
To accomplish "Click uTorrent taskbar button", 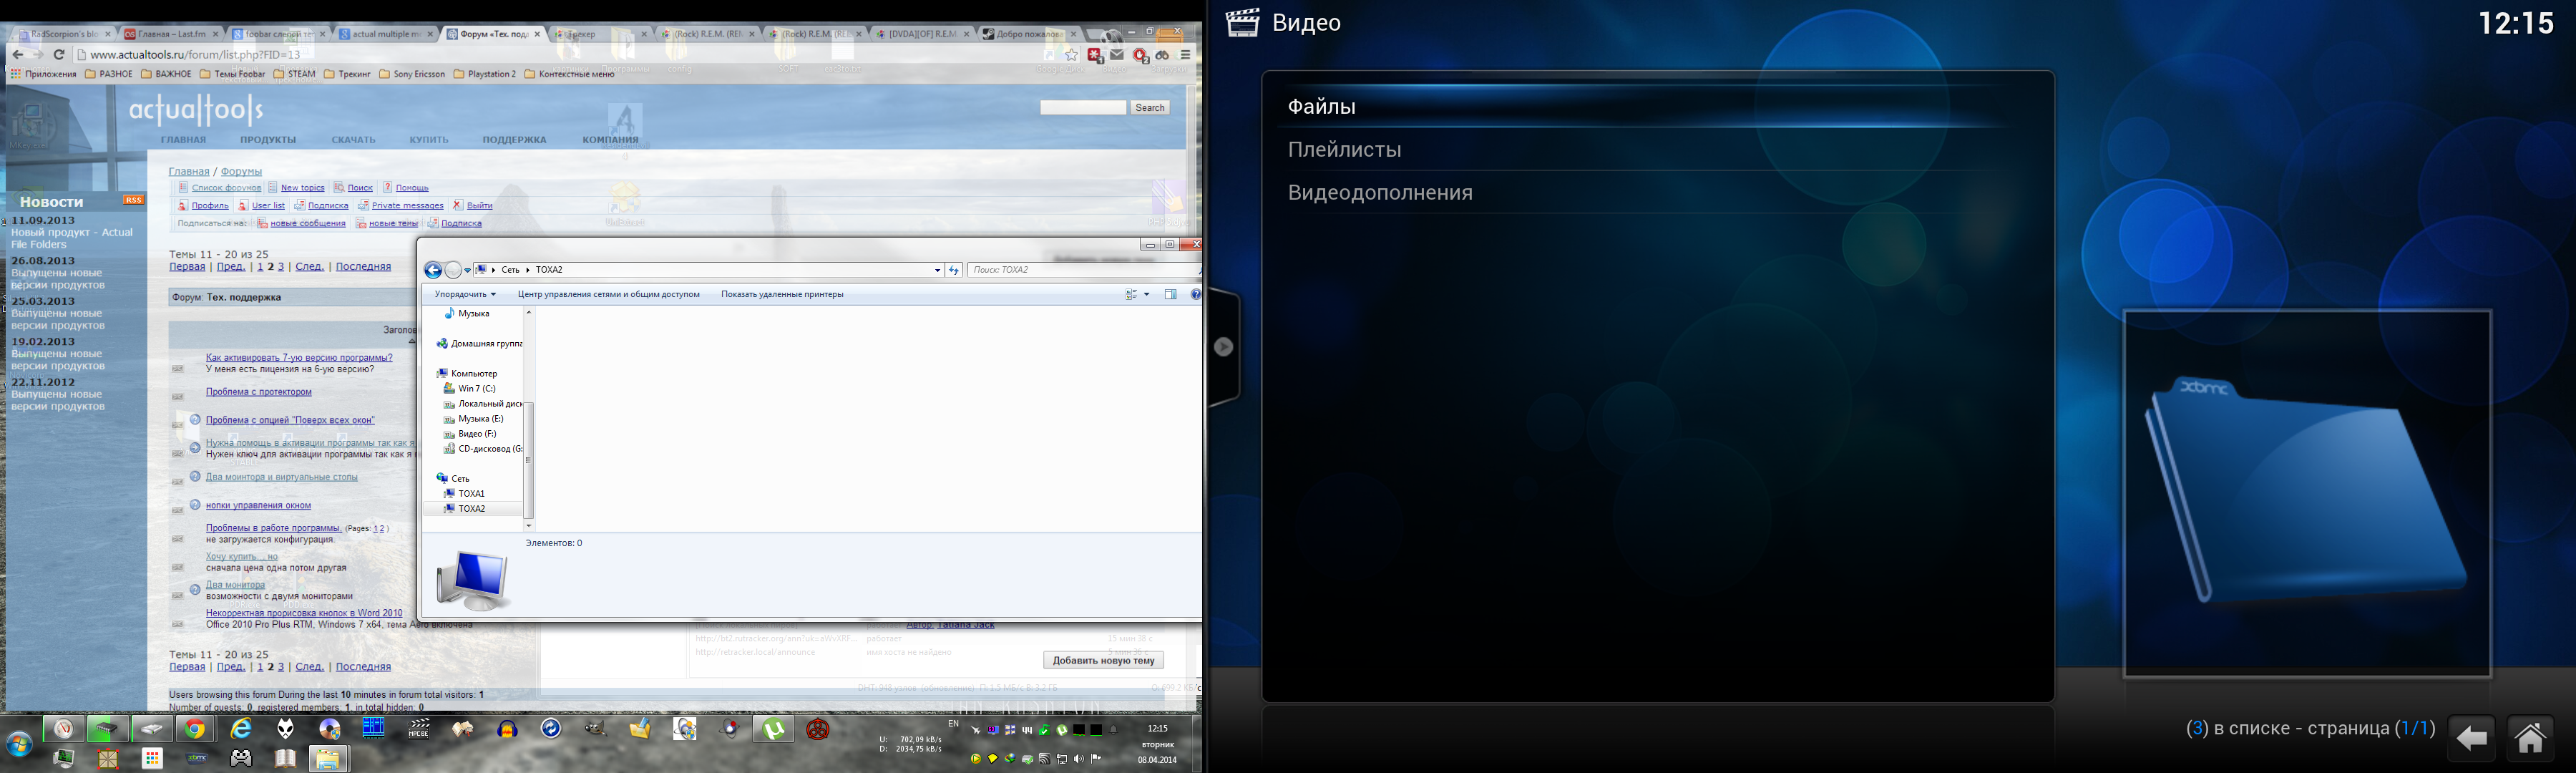I will (x=773, y=729).
